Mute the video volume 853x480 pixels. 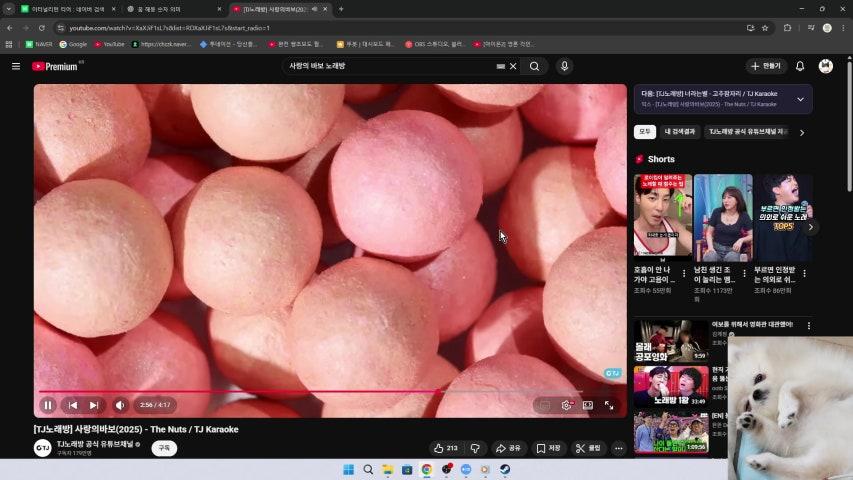120,405
